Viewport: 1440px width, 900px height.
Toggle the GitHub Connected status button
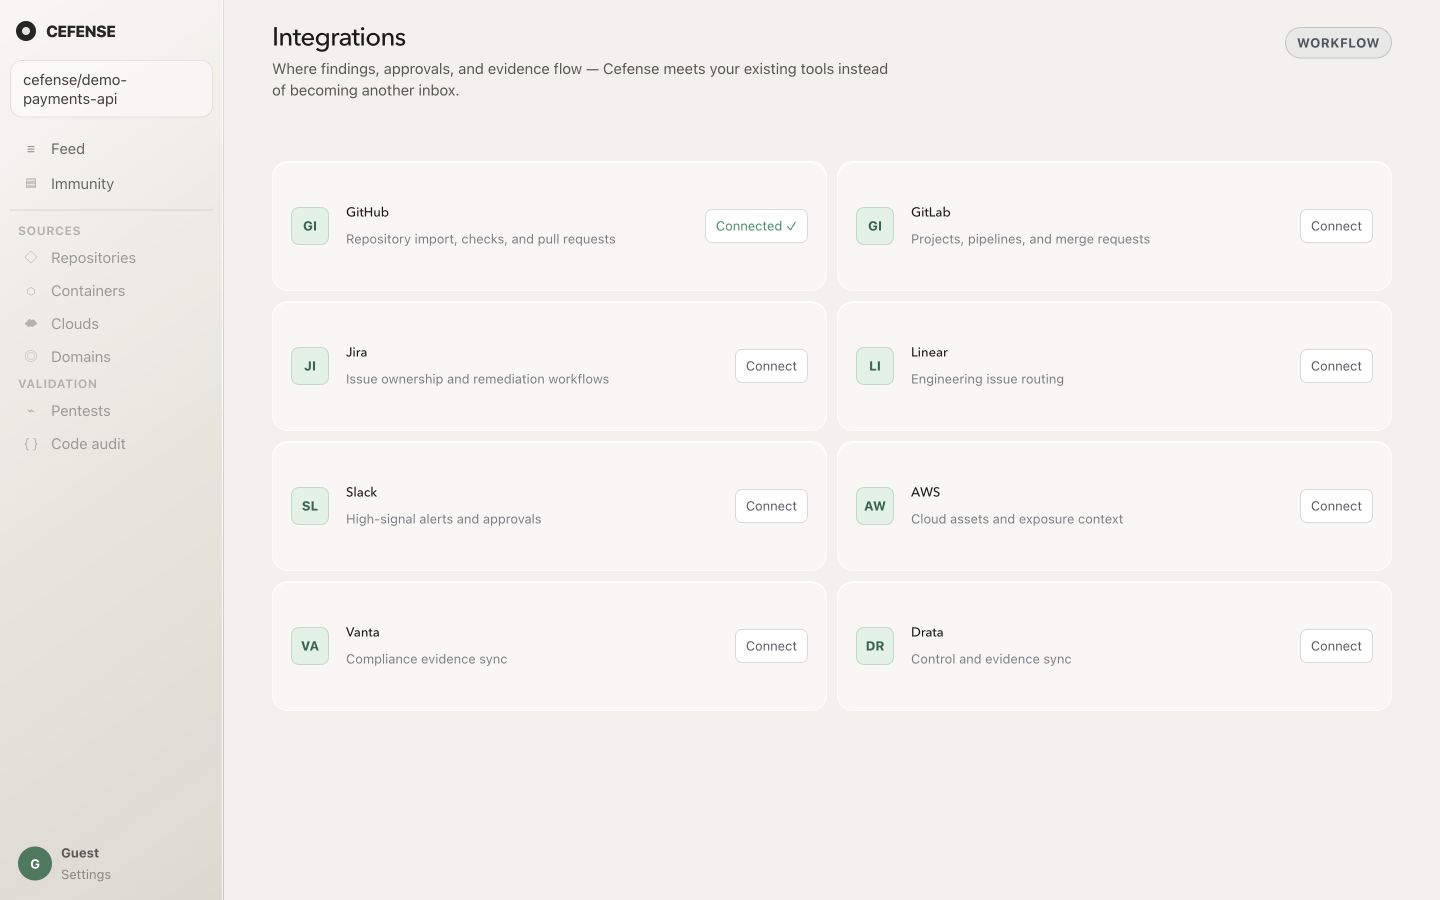(x=756, y=226)
